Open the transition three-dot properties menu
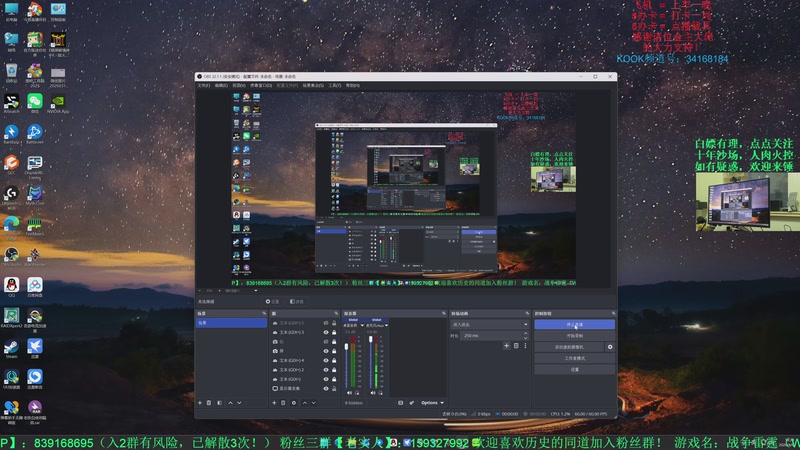Screen dimensions: 800x450 (x=525, y=346)
